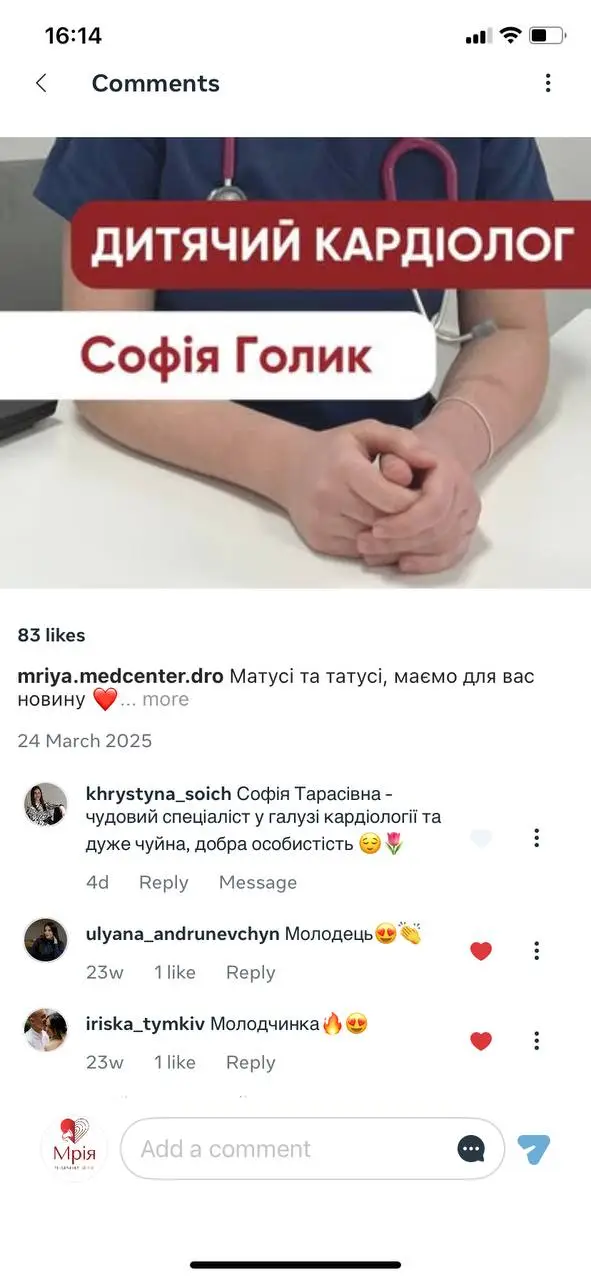Open the sticker bubble icon in comment box
The width and height of the screenshot is (591, 1280).
tap(472, 1149)
